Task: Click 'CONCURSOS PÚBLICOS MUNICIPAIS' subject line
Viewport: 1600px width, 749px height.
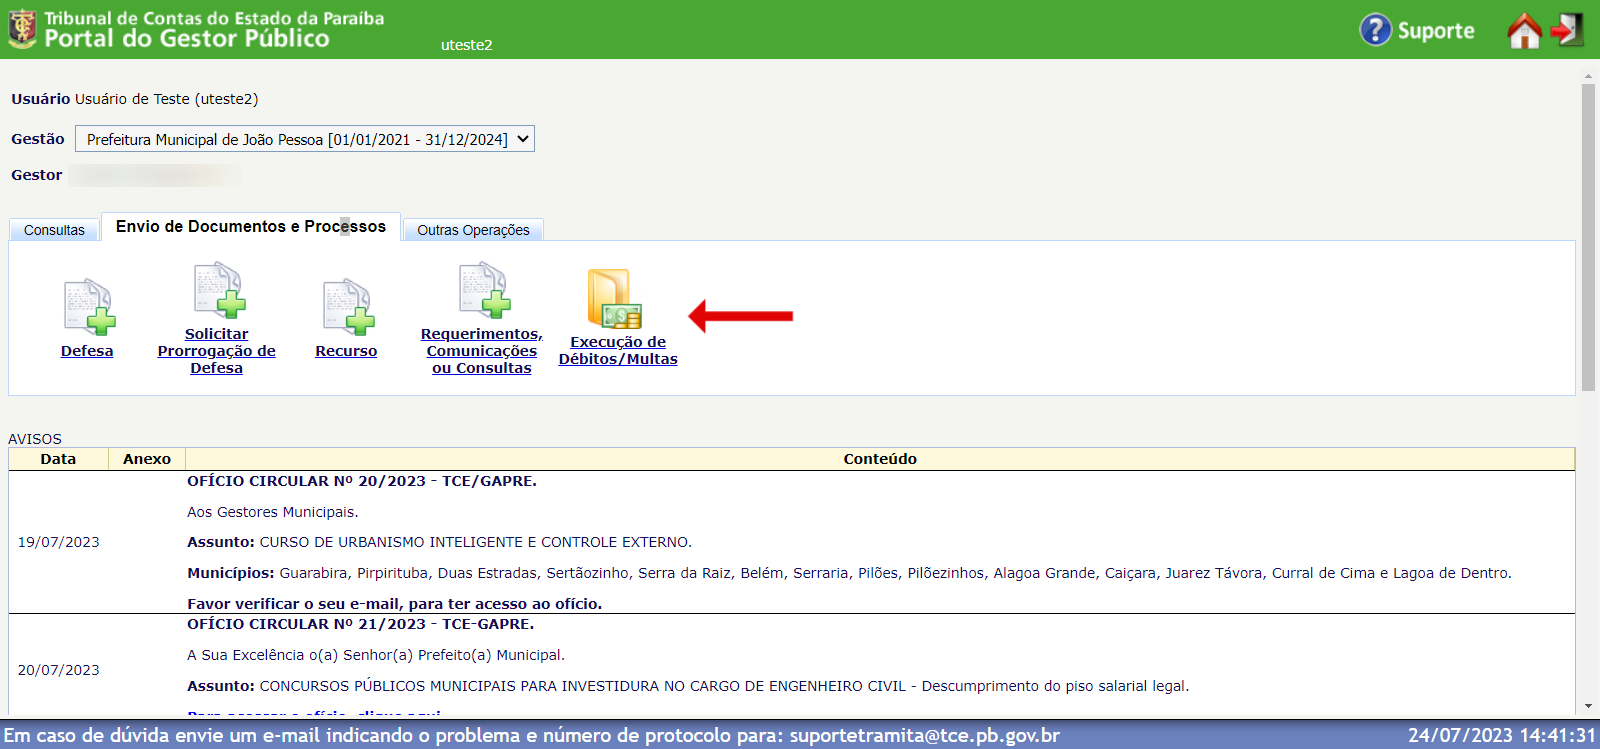Action: click(688, 686)
